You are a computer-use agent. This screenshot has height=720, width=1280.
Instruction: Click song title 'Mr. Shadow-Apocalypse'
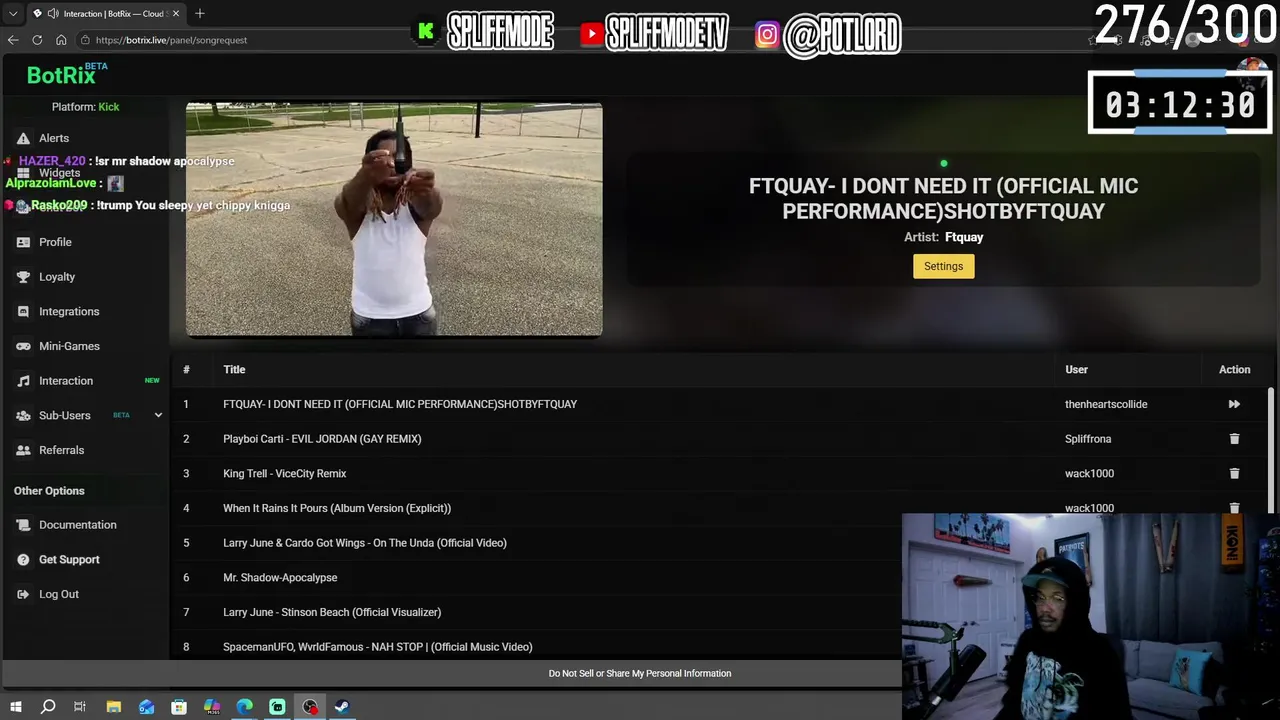[x=280, y=578]
